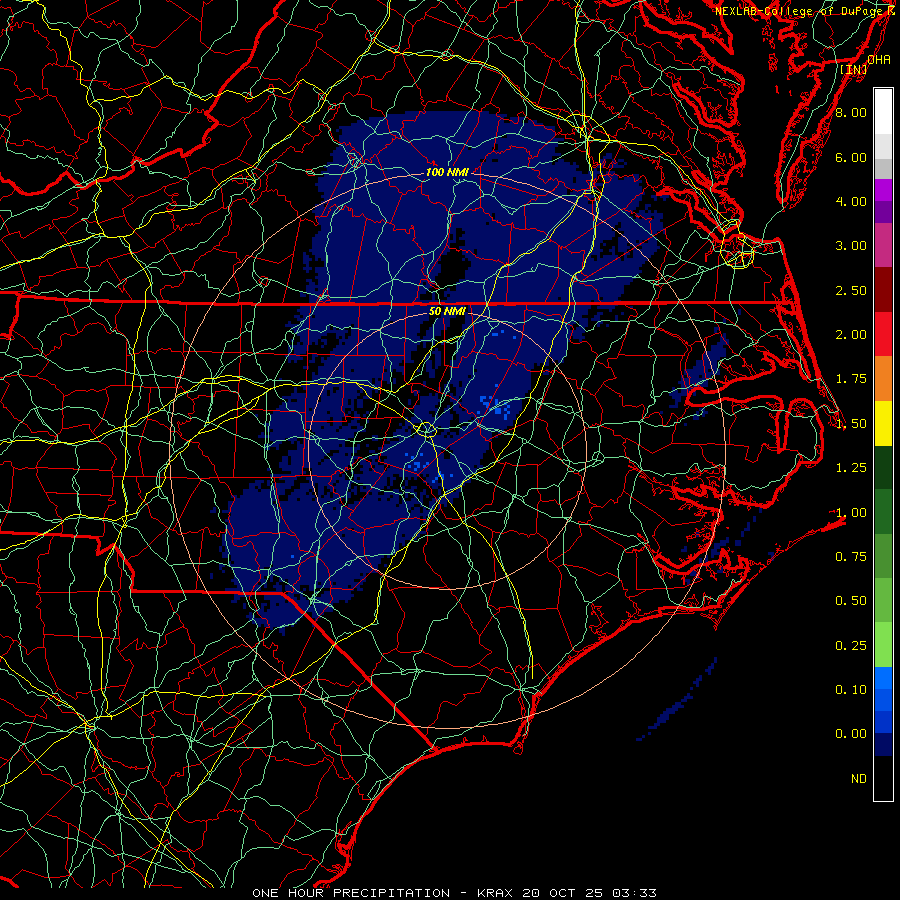Select the 0.50 legend label
The image size is (900, 900).
[x=851, y=601]
